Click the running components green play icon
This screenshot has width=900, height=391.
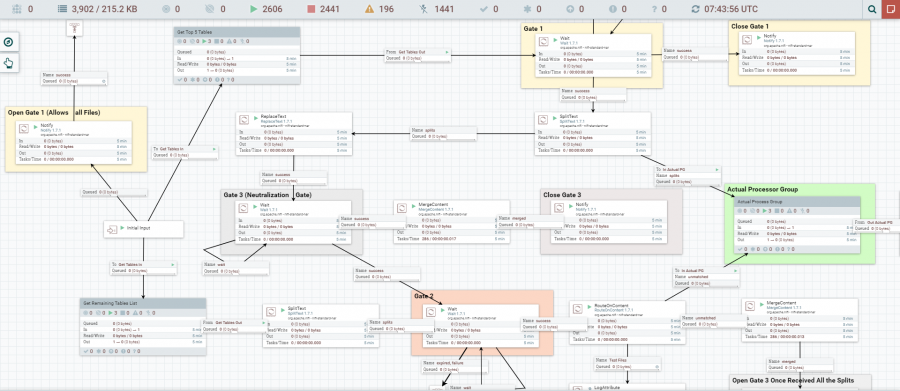point(254,9)
